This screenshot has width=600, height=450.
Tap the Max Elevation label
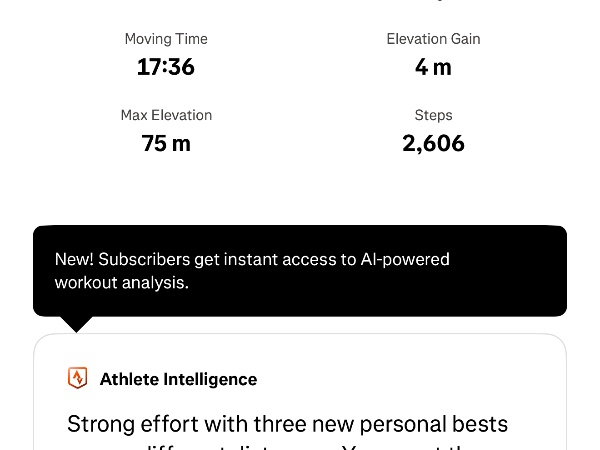(x=166, y=115)
